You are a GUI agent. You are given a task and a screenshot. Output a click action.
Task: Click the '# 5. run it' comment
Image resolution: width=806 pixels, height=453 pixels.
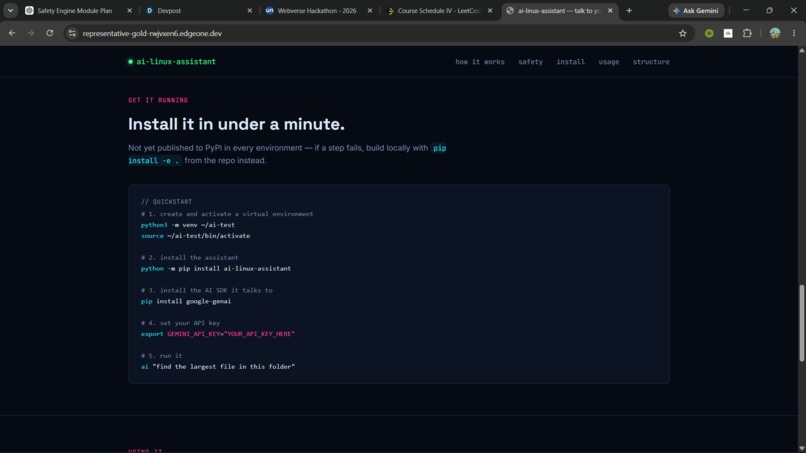tap(161, 355)
